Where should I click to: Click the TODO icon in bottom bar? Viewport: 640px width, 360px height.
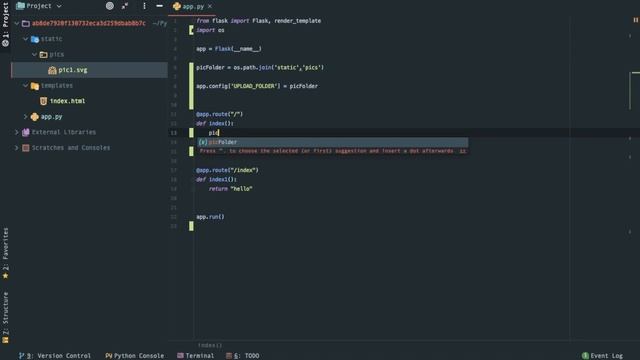pyautogui.click(x=229, y=356)
